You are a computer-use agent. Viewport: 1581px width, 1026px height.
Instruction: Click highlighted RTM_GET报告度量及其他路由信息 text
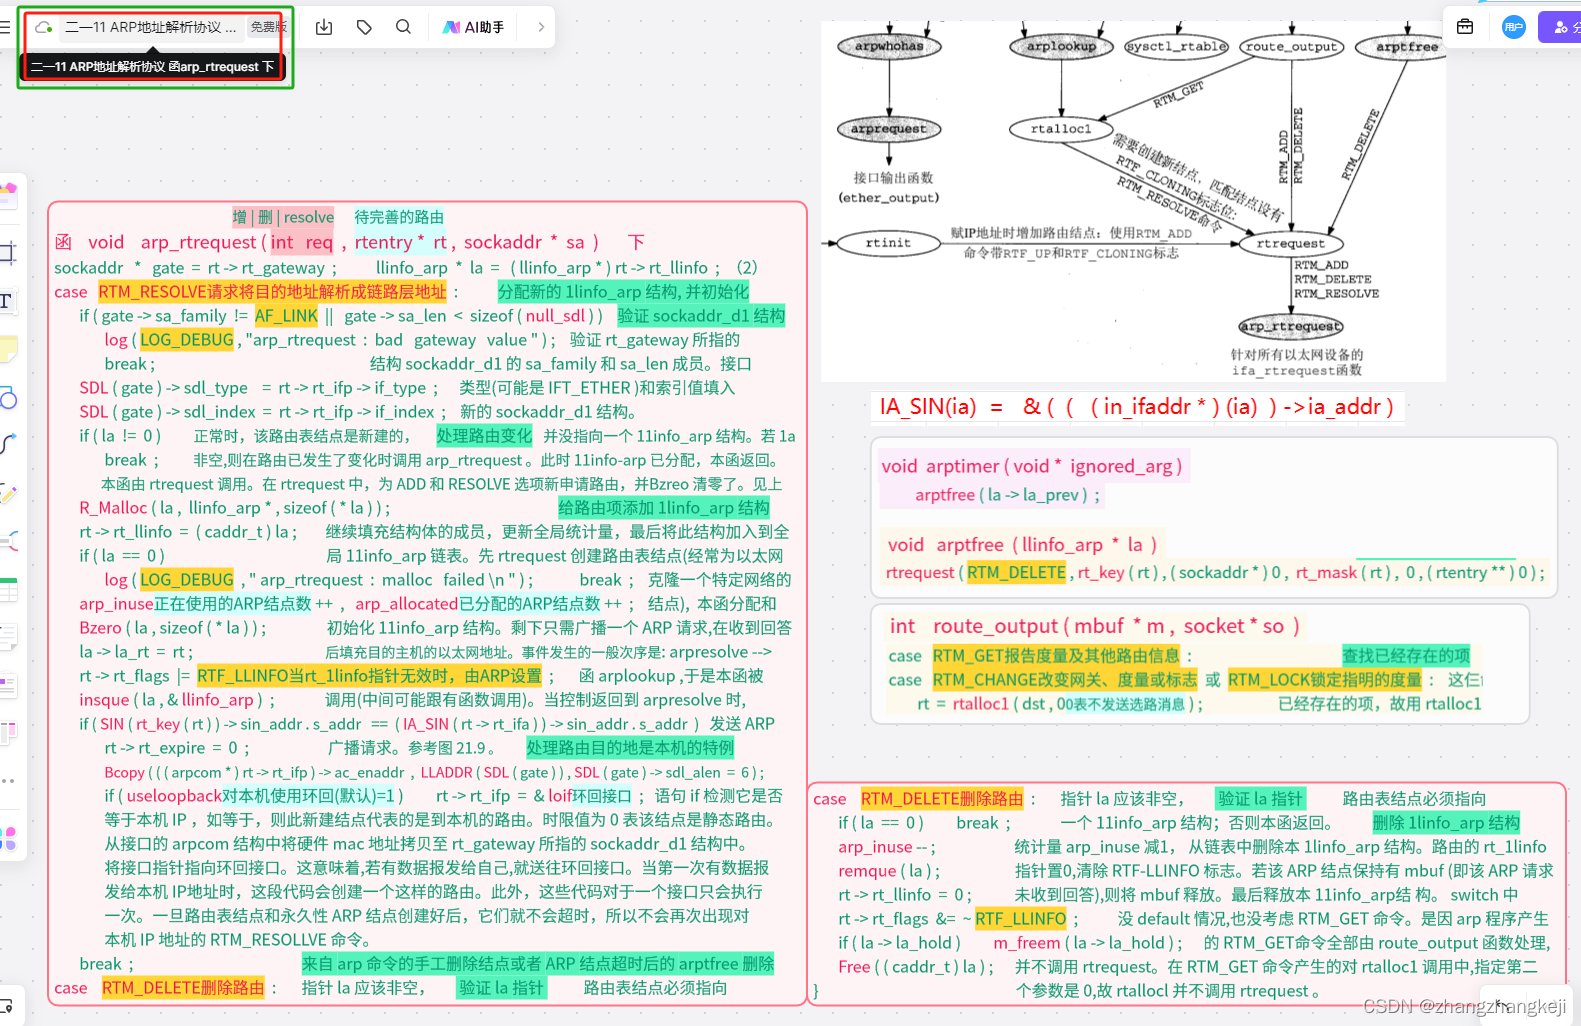(x=1056, y=656)
